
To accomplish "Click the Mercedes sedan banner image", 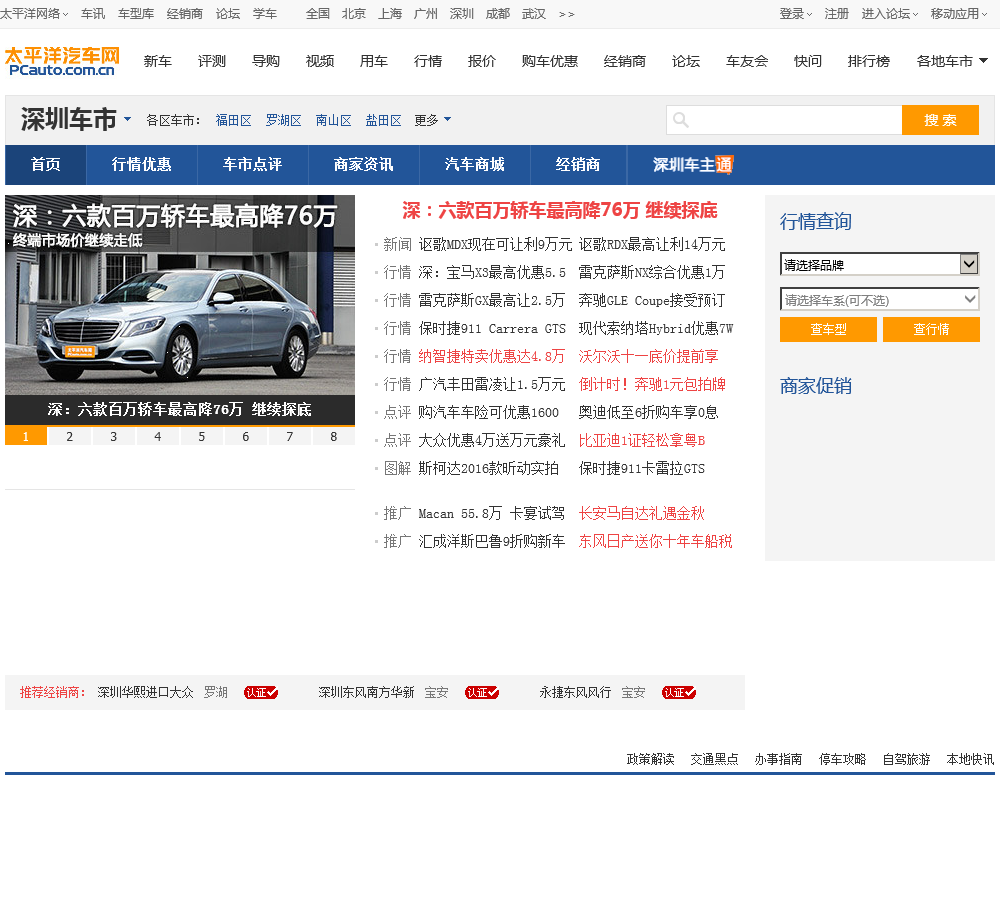I will click(180, 310).
